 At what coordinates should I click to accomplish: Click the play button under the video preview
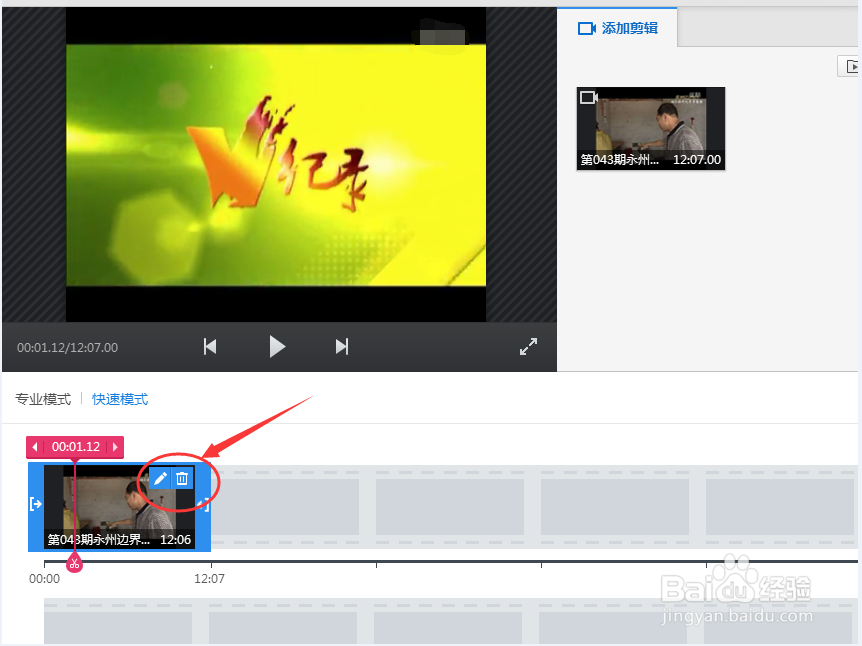(277, 347)
